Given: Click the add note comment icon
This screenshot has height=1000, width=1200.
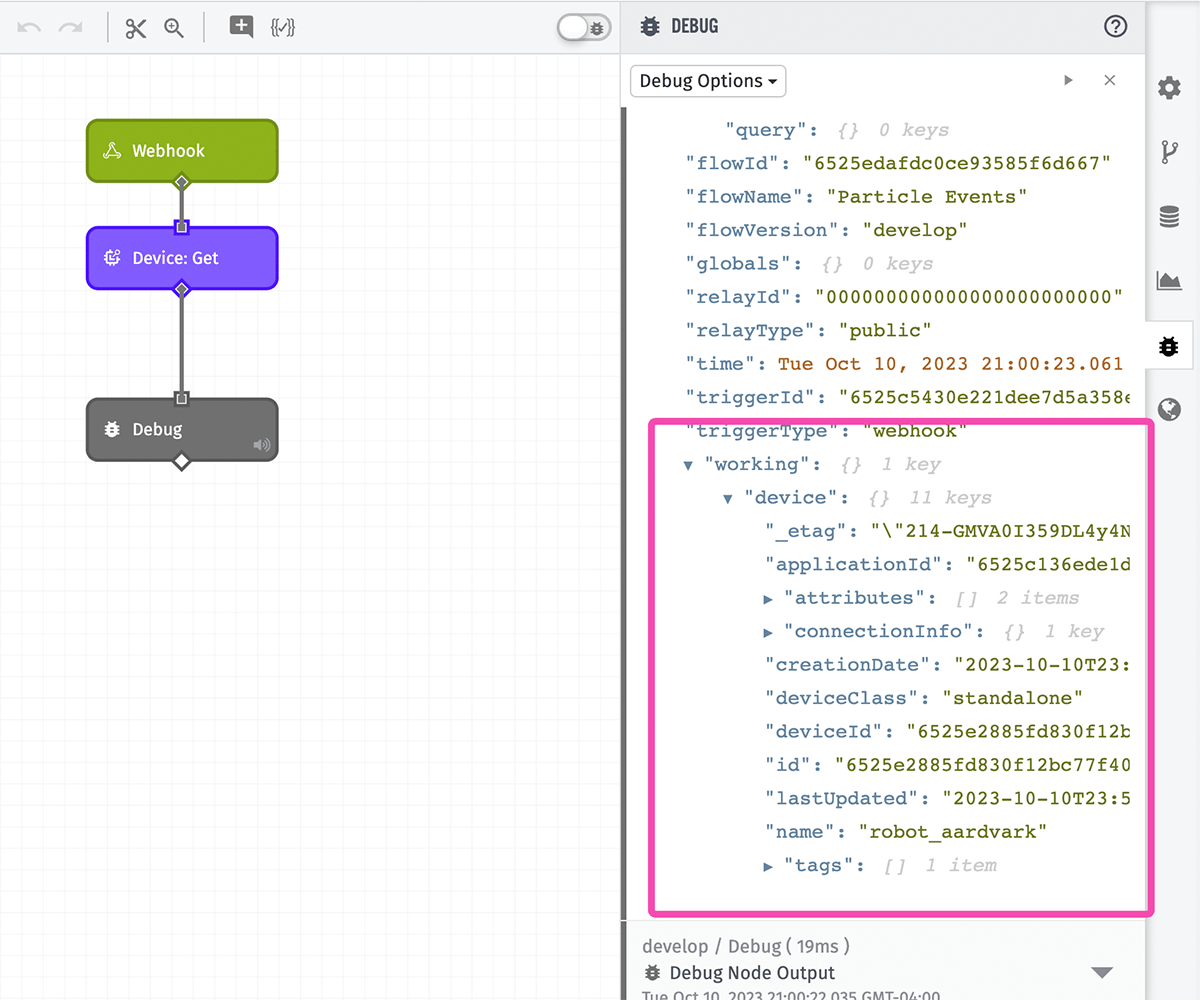Looking at the screenshot, I should coord(241,27).
